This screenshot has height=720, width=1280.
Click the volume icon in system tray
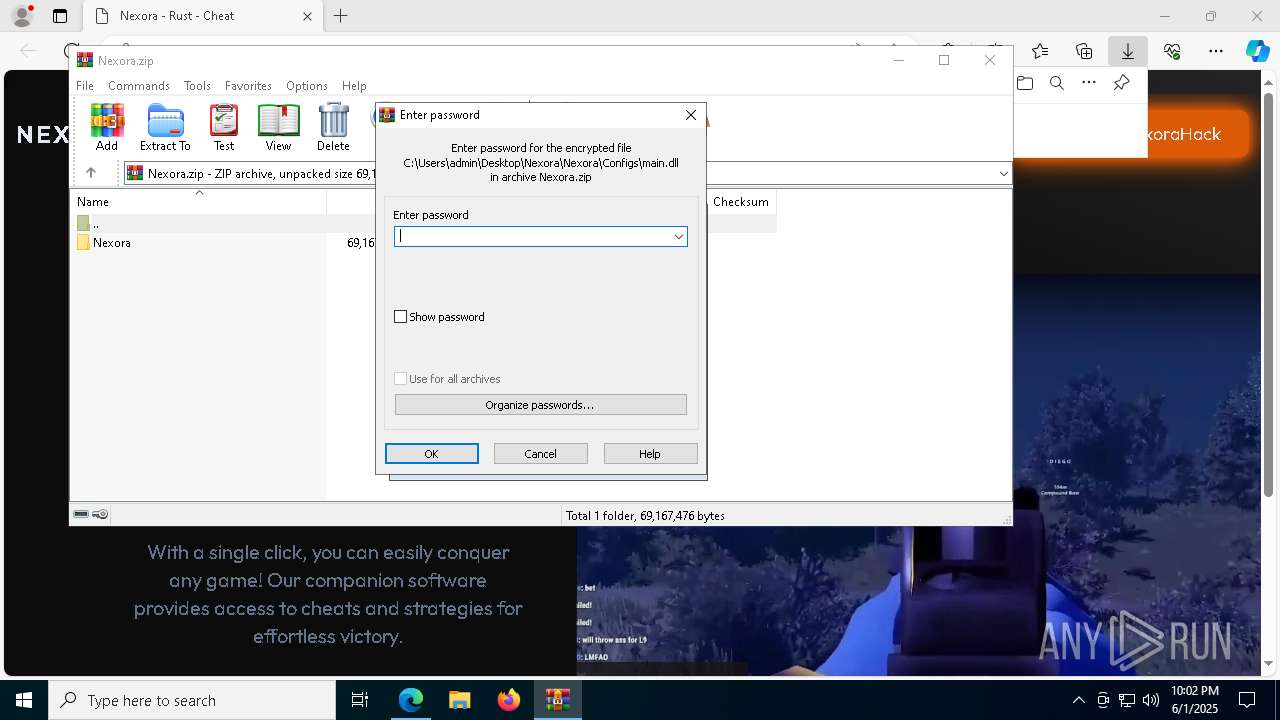(1151, 700)
